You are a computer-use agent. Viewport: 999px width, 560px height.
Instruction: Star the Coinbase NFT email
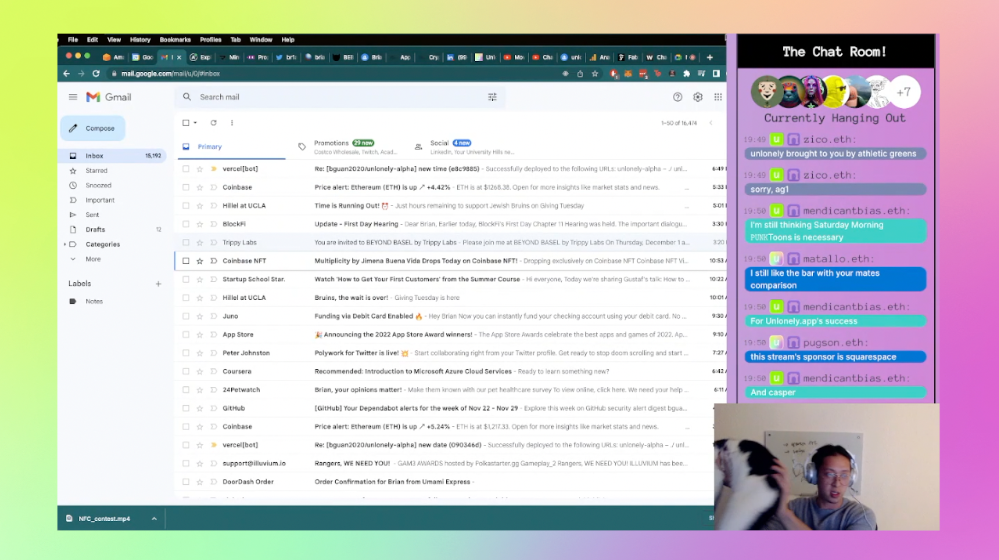tap(199, 261)
